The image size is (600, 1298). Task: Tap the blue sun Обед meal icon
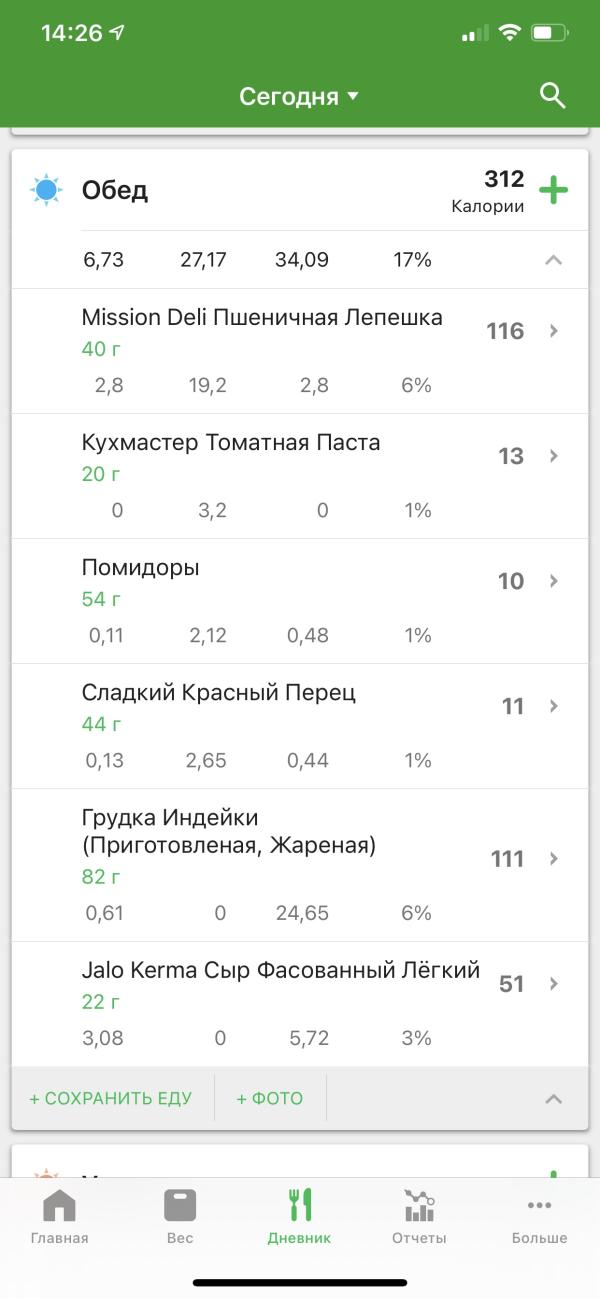[46, 190]
